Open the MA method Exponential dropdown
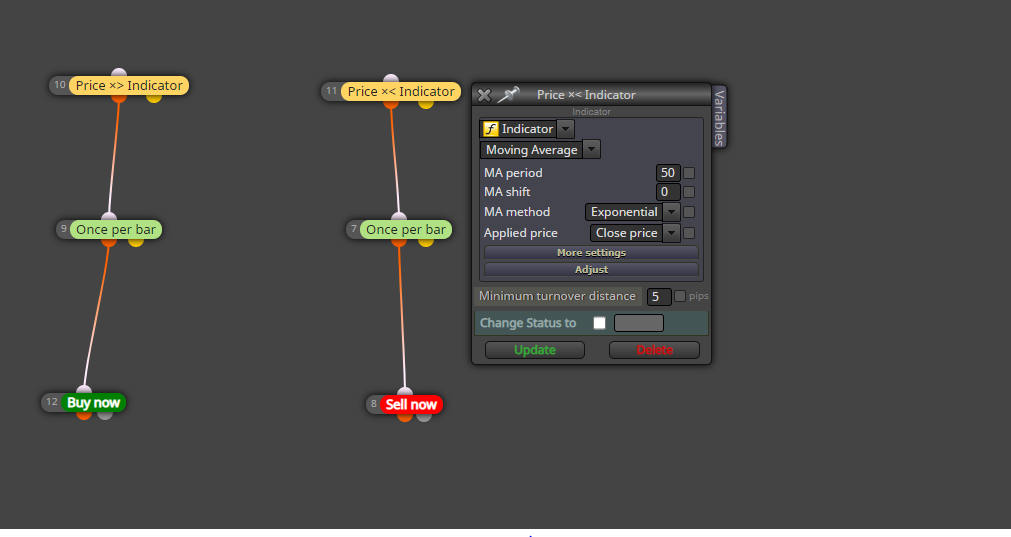 tap(632, 212)
